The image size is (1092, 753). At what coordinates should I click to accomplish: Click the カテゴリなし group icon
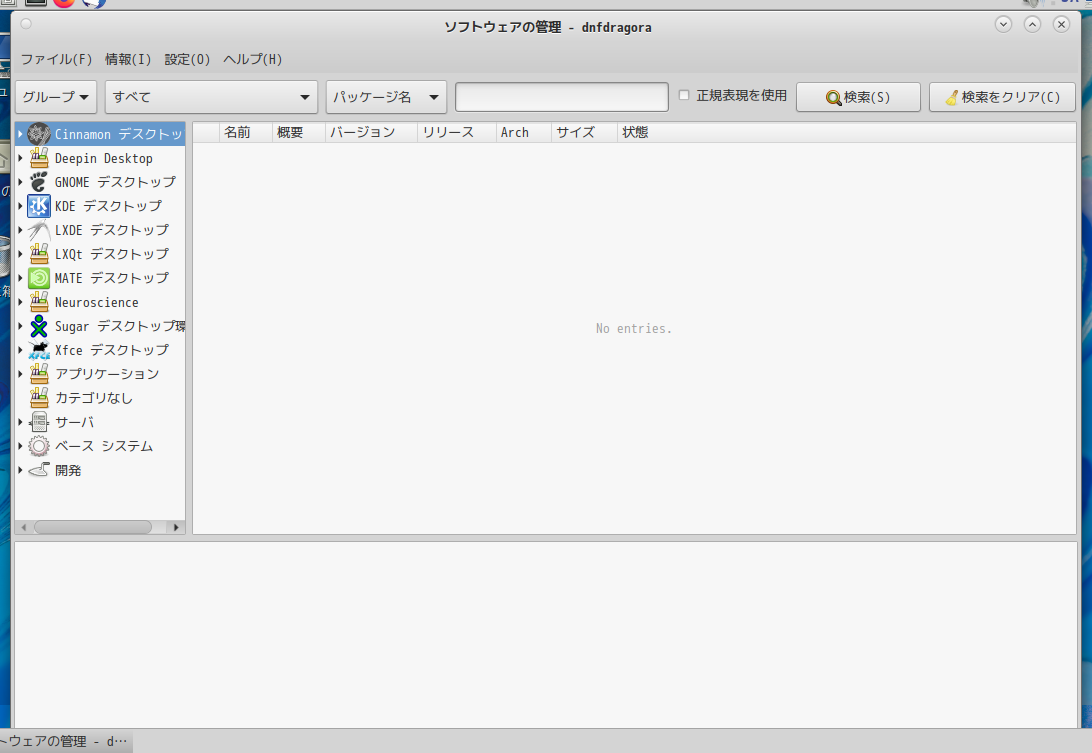(x=39, y=398)
